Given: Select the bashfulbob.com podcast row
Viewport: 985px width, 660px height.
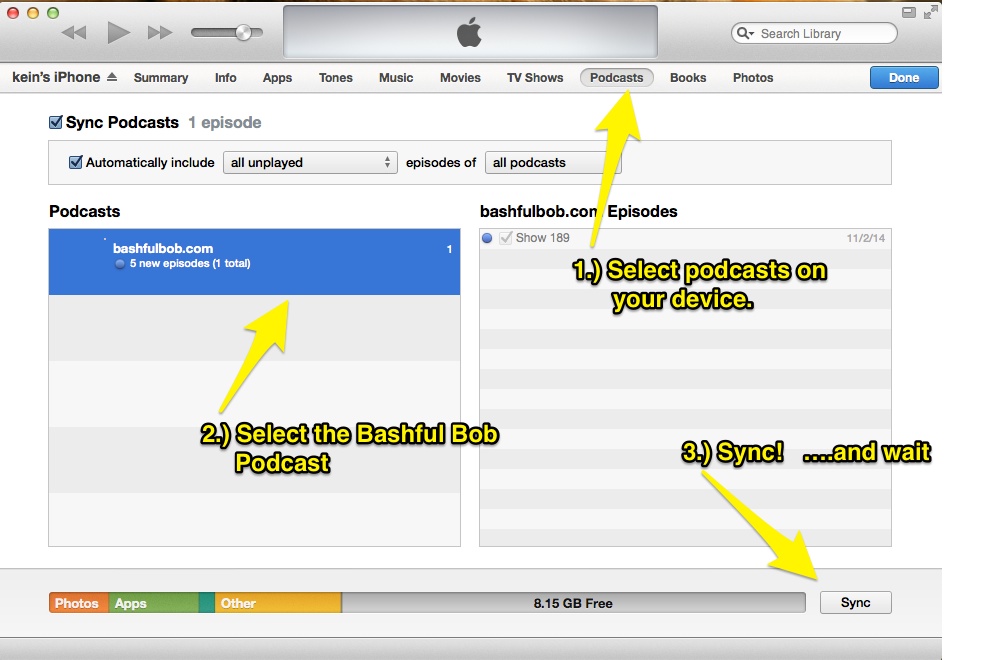Looking at the screenshot, I should point(254,261).
